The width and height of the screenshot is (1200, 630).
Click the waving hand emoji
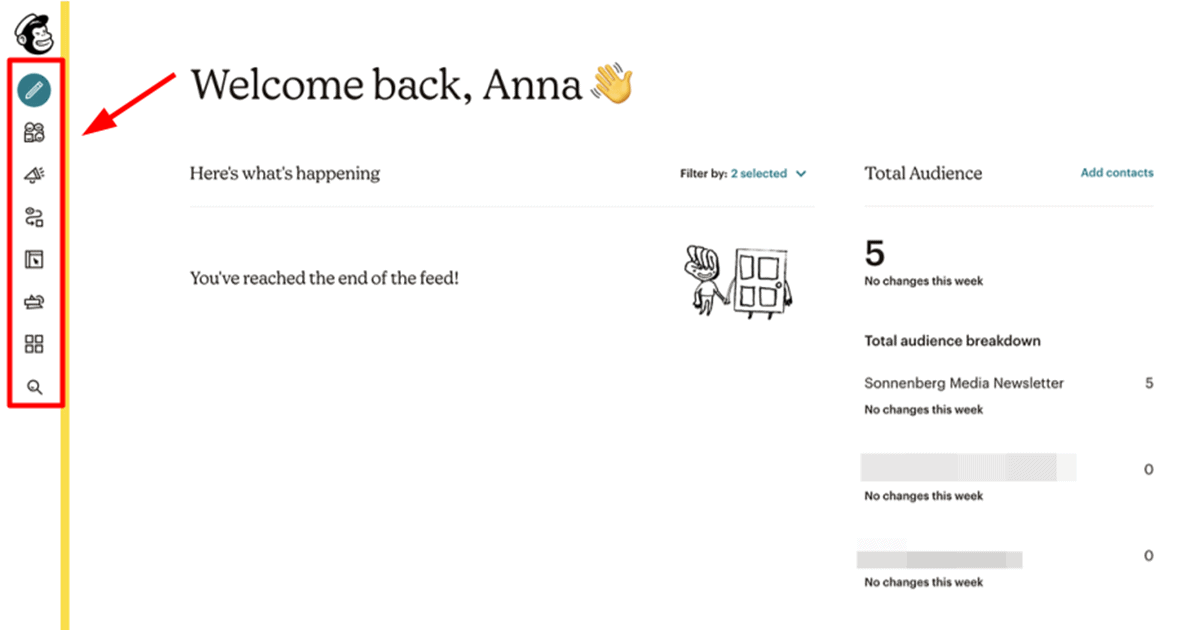pyautogui.click(x=612, y=85)
